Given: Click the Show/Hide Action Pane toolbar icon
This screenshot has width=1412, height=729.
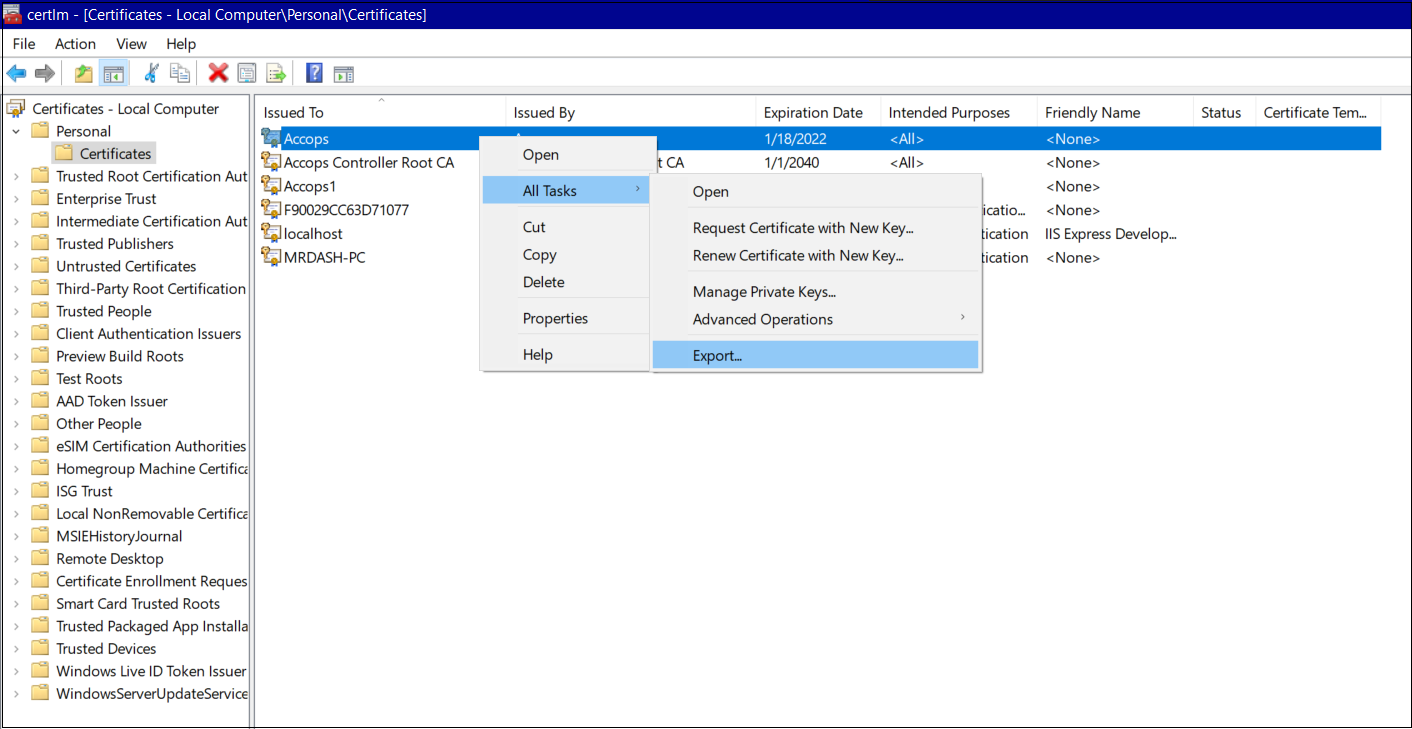Looking at the screenshot, I should coord(344,73).
